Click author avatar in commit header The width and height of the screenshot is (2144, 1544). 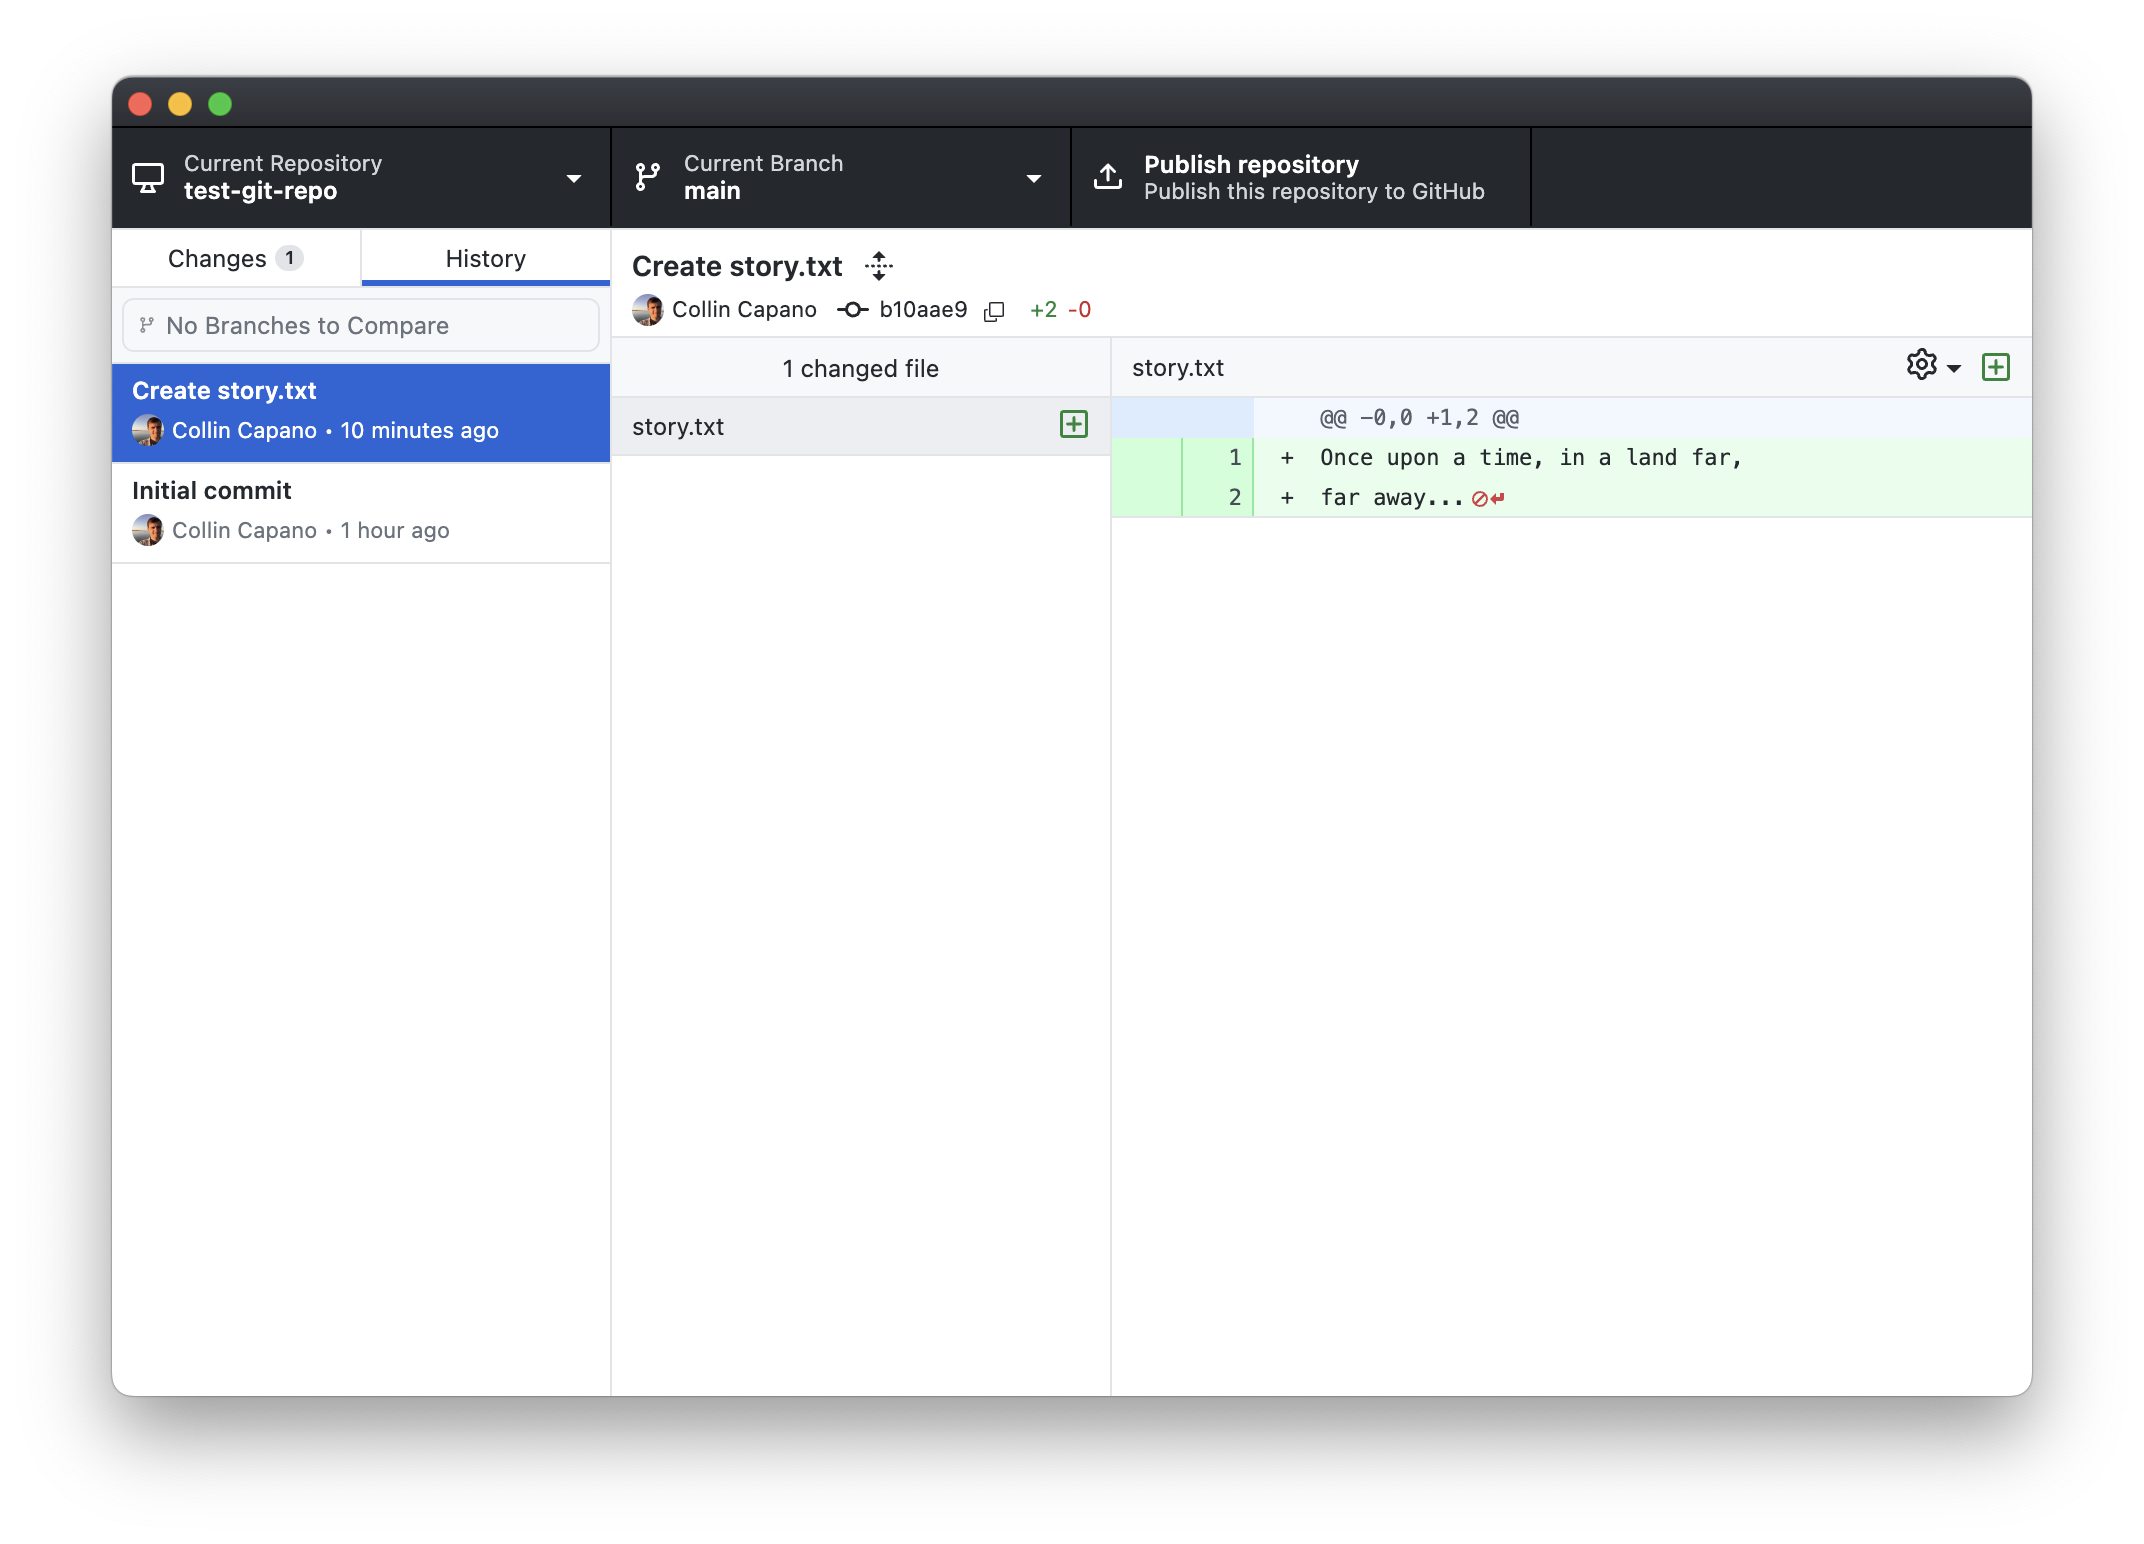pos(648,310)
